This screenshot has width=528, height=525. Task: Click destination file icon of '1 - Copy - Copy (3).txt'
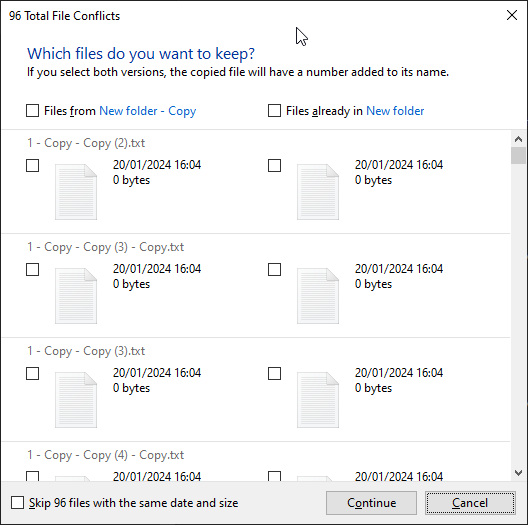click(318, 400)
